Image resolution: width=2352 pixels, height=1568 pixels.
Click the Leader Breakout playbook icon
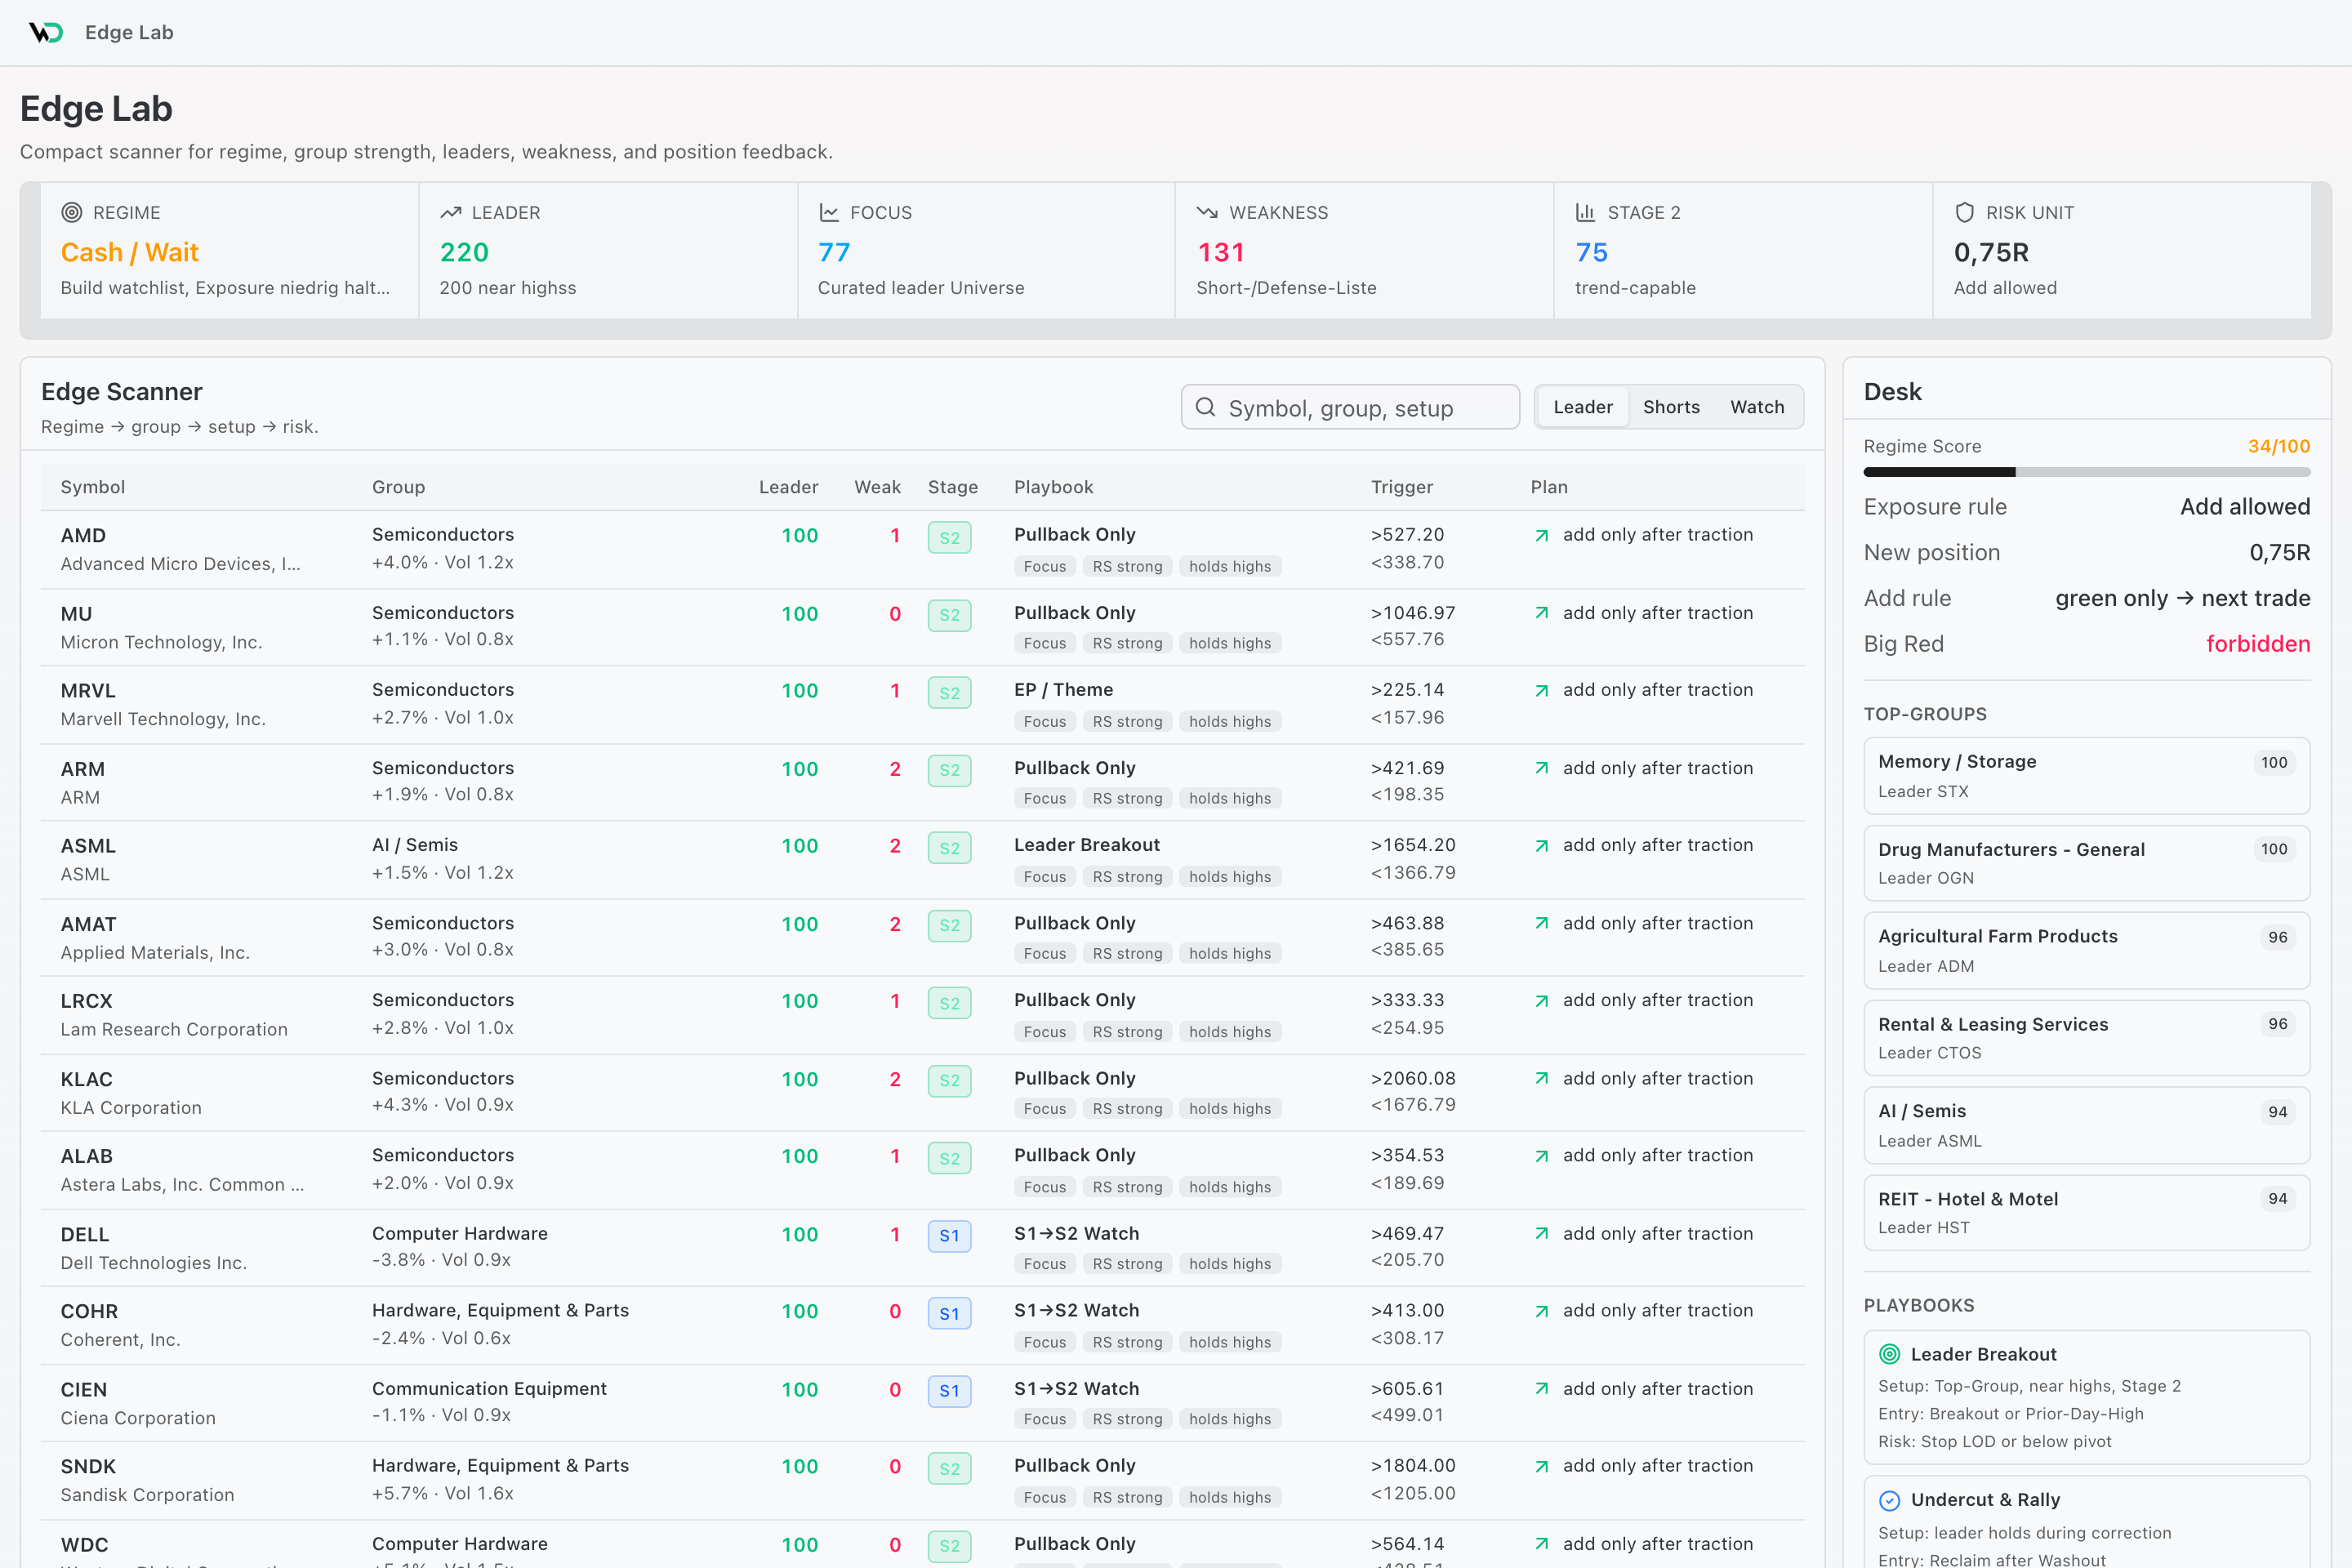[x=1889, y=1354]
